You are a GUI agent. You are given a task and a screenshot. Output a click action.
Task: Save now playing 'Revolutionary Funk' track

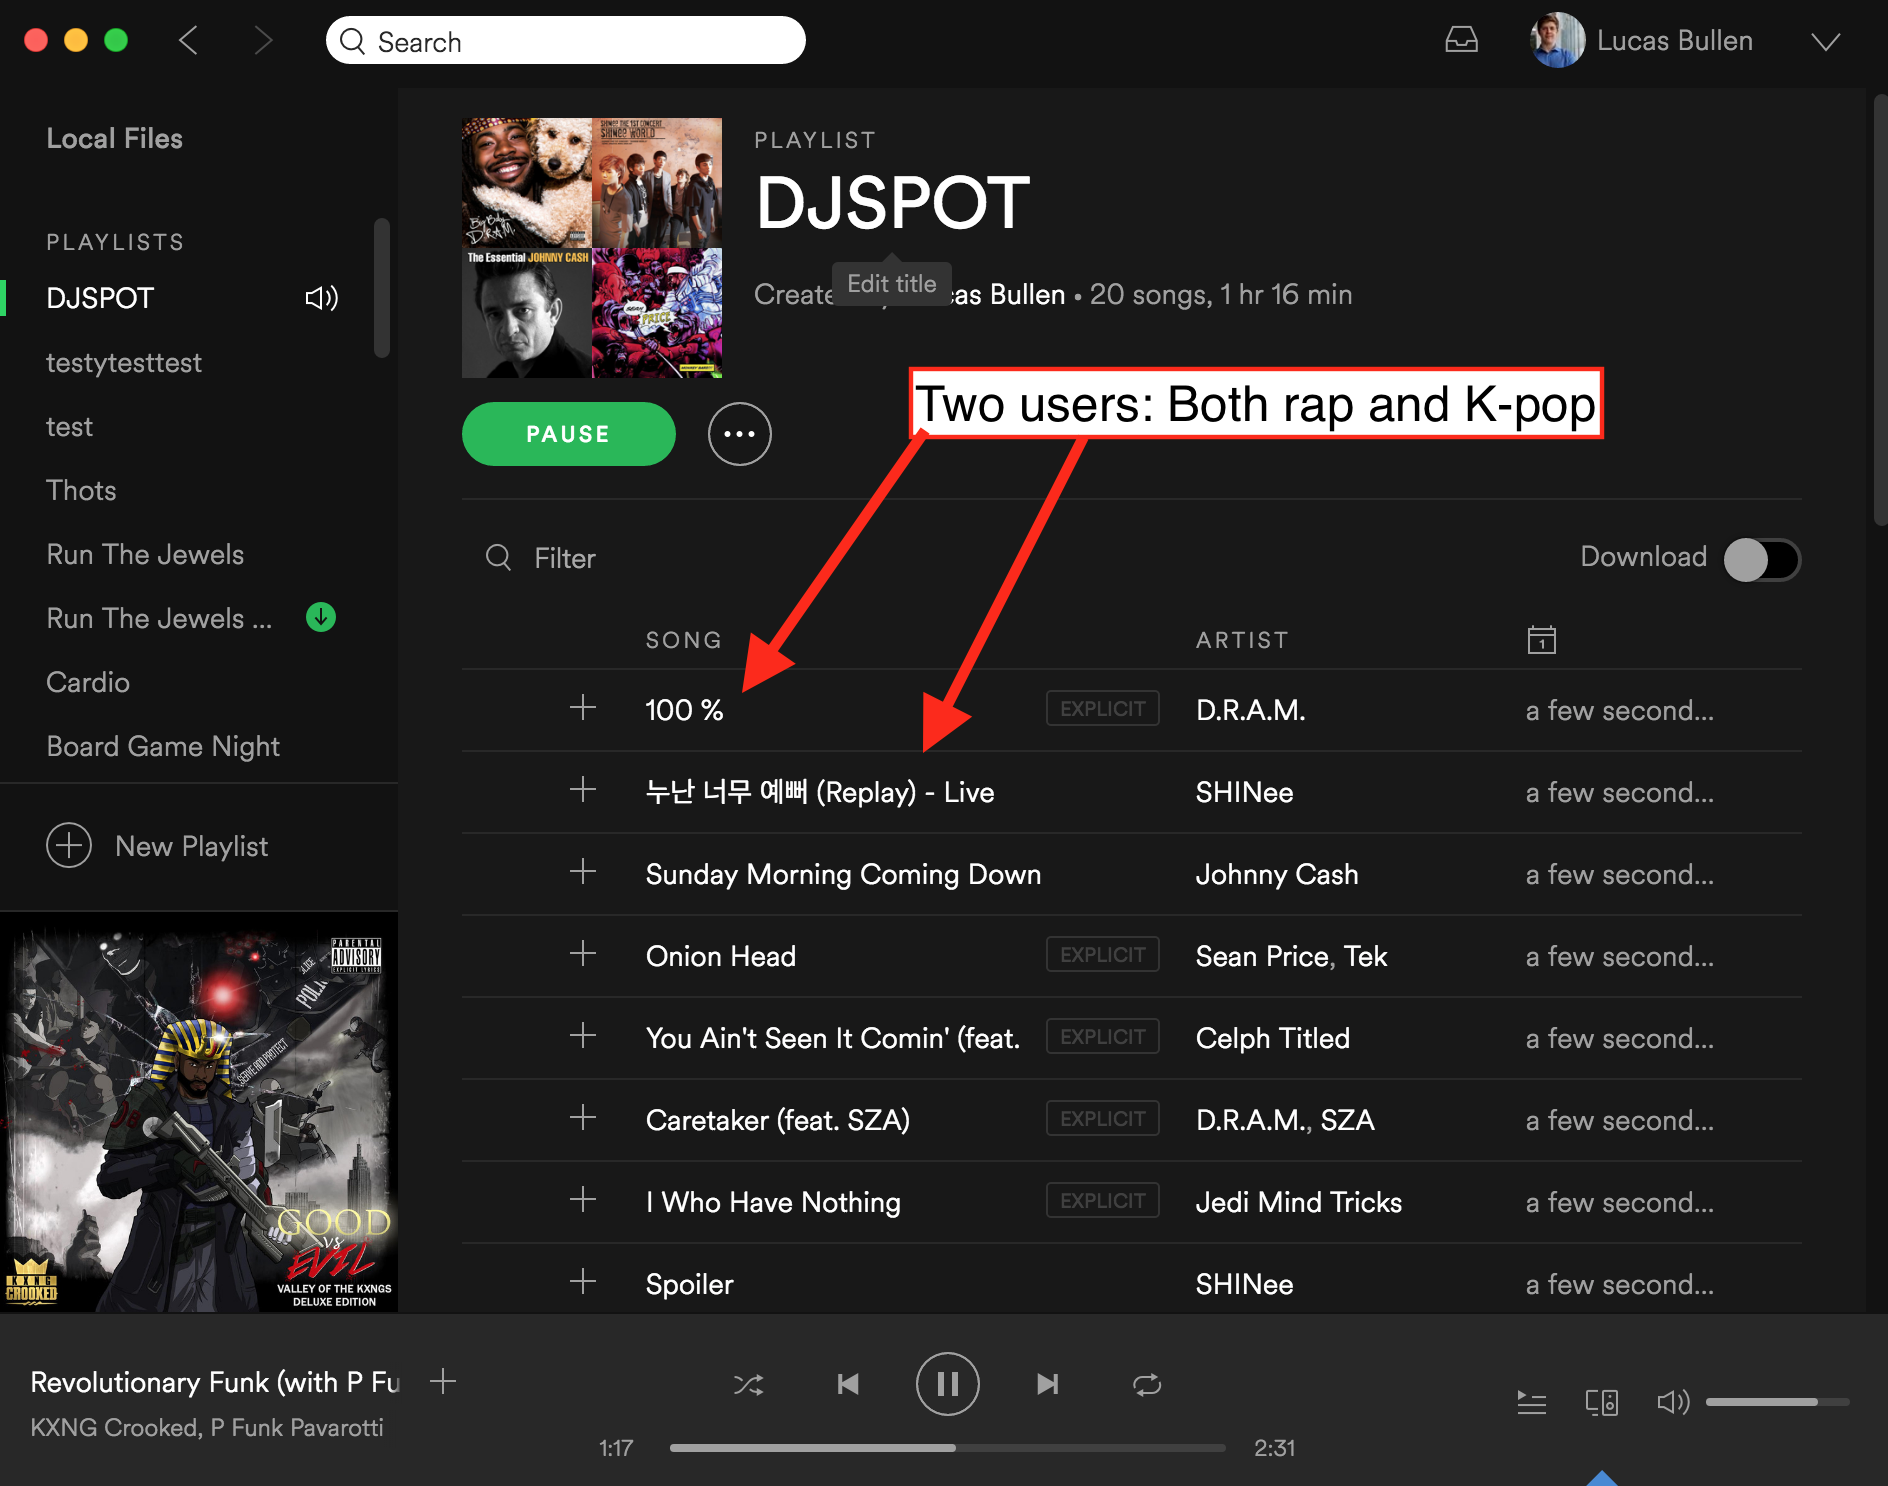(x=442, y=1382)
